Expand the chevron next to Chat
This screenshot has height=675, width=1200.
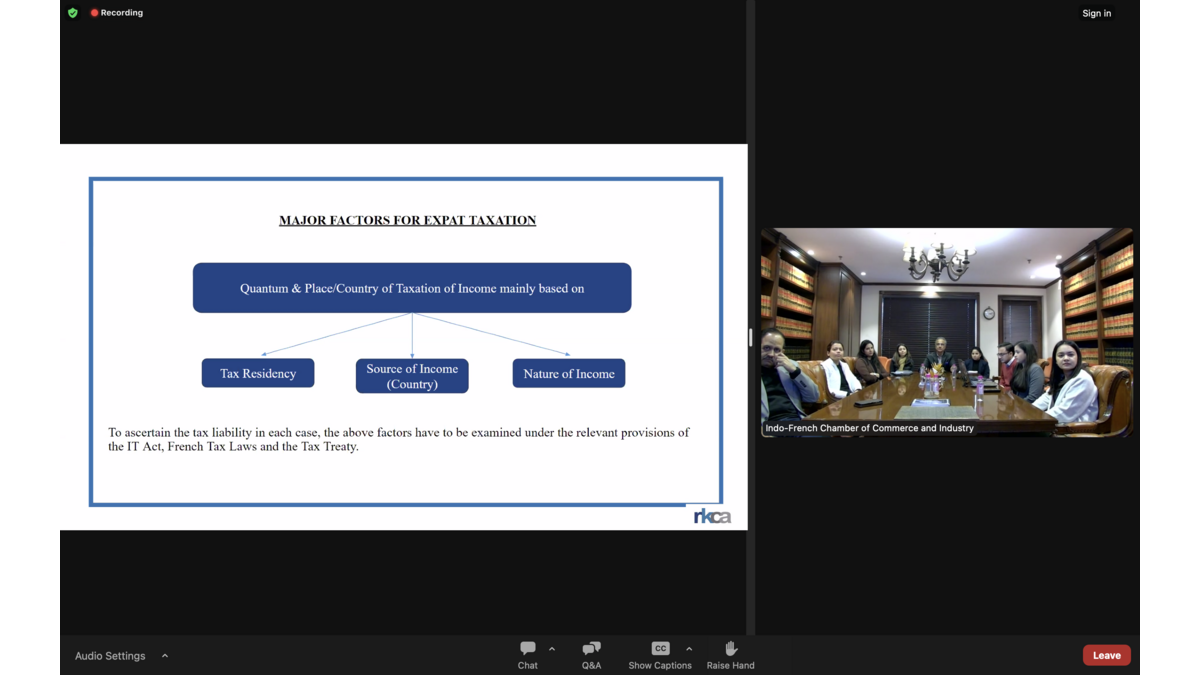pyautogui.click(x=552, y=649)
